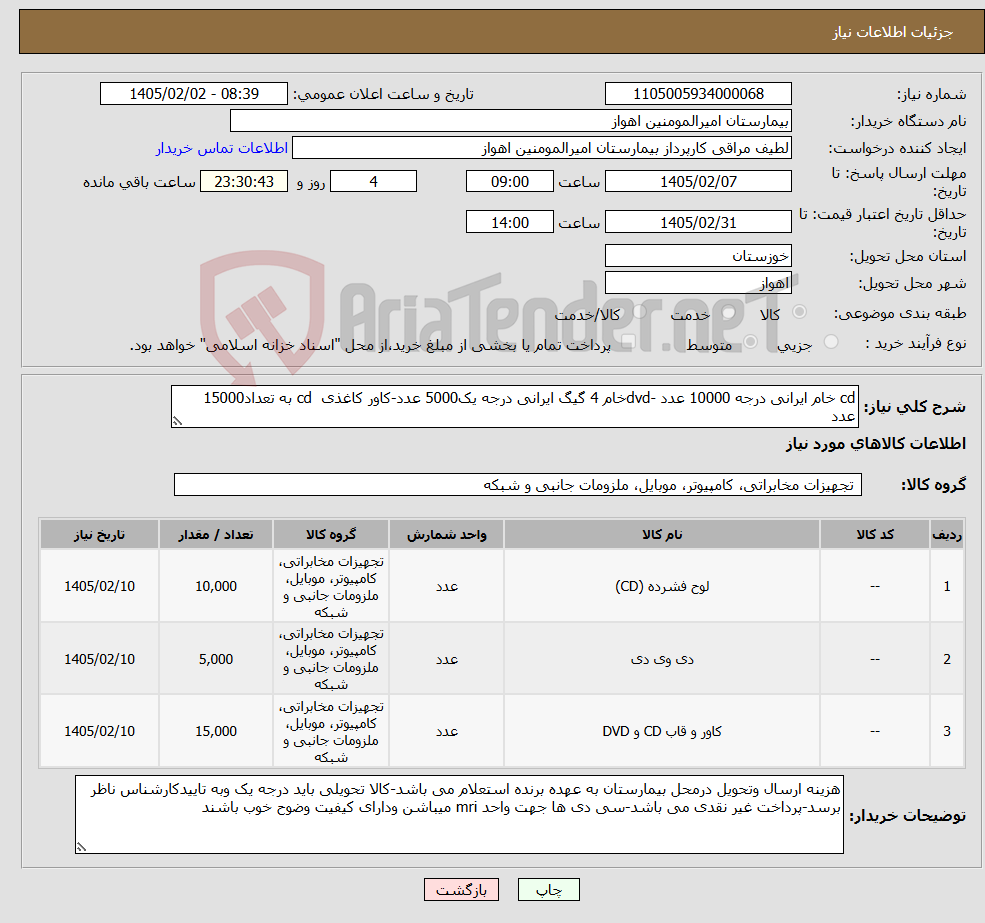Click the row number 2 cell

(x=947, y=659)
